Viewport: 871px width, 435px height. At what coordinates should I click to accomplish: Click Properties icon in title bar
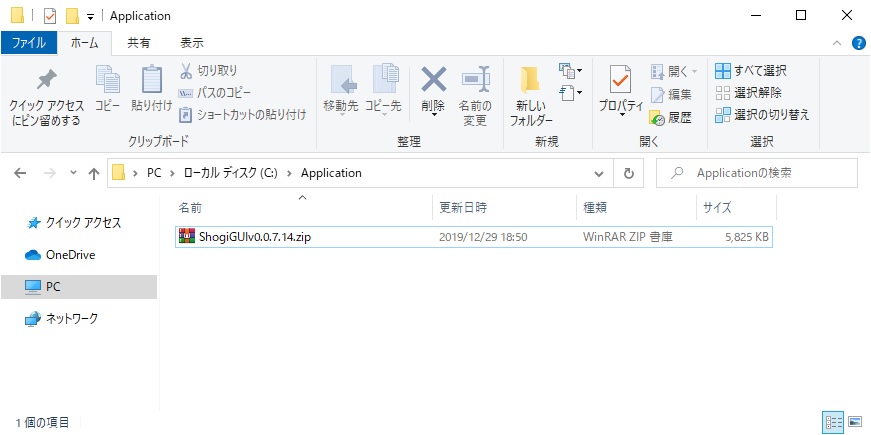tap(50, 16)
